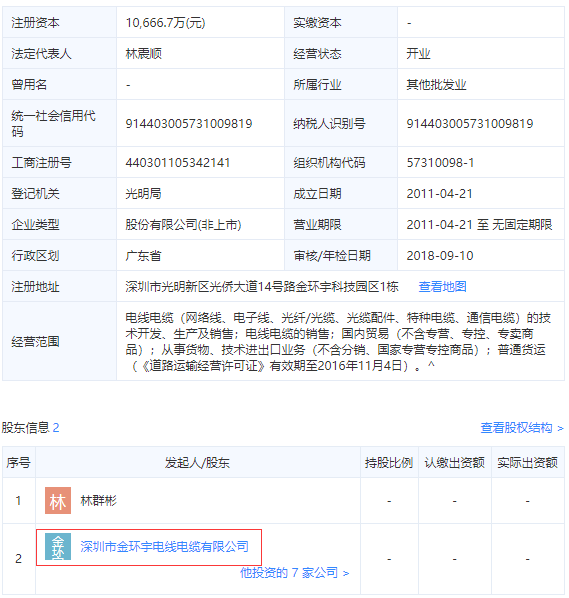Select business registration number 440301105342141
Image resolution: width=569 pixels, height=598 pixels.
tap(177, 163)
